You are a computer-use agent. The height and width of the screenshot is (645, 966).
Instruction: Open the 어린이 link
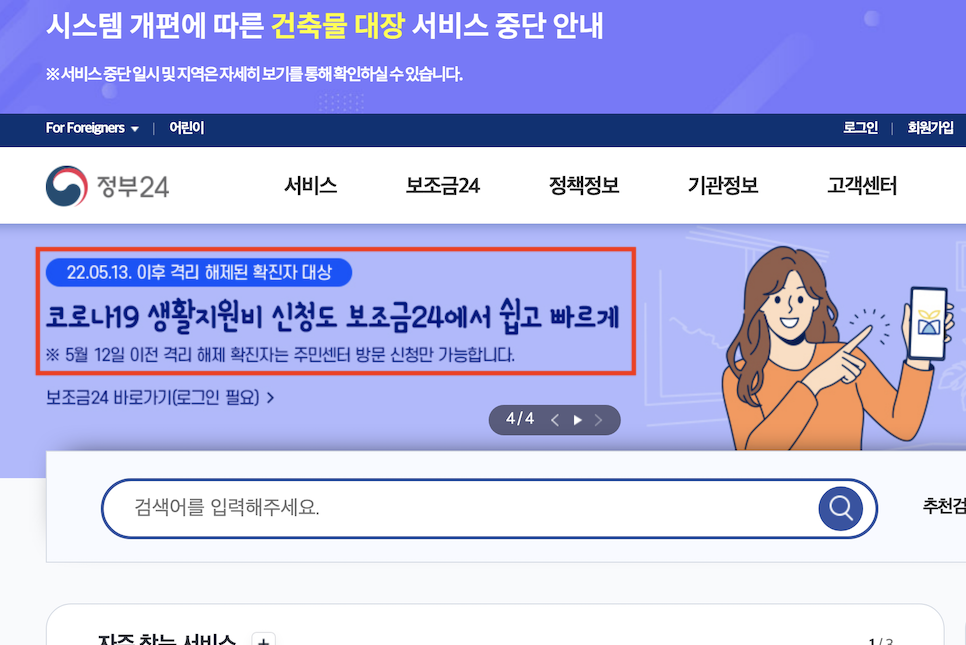click(187, 128)
